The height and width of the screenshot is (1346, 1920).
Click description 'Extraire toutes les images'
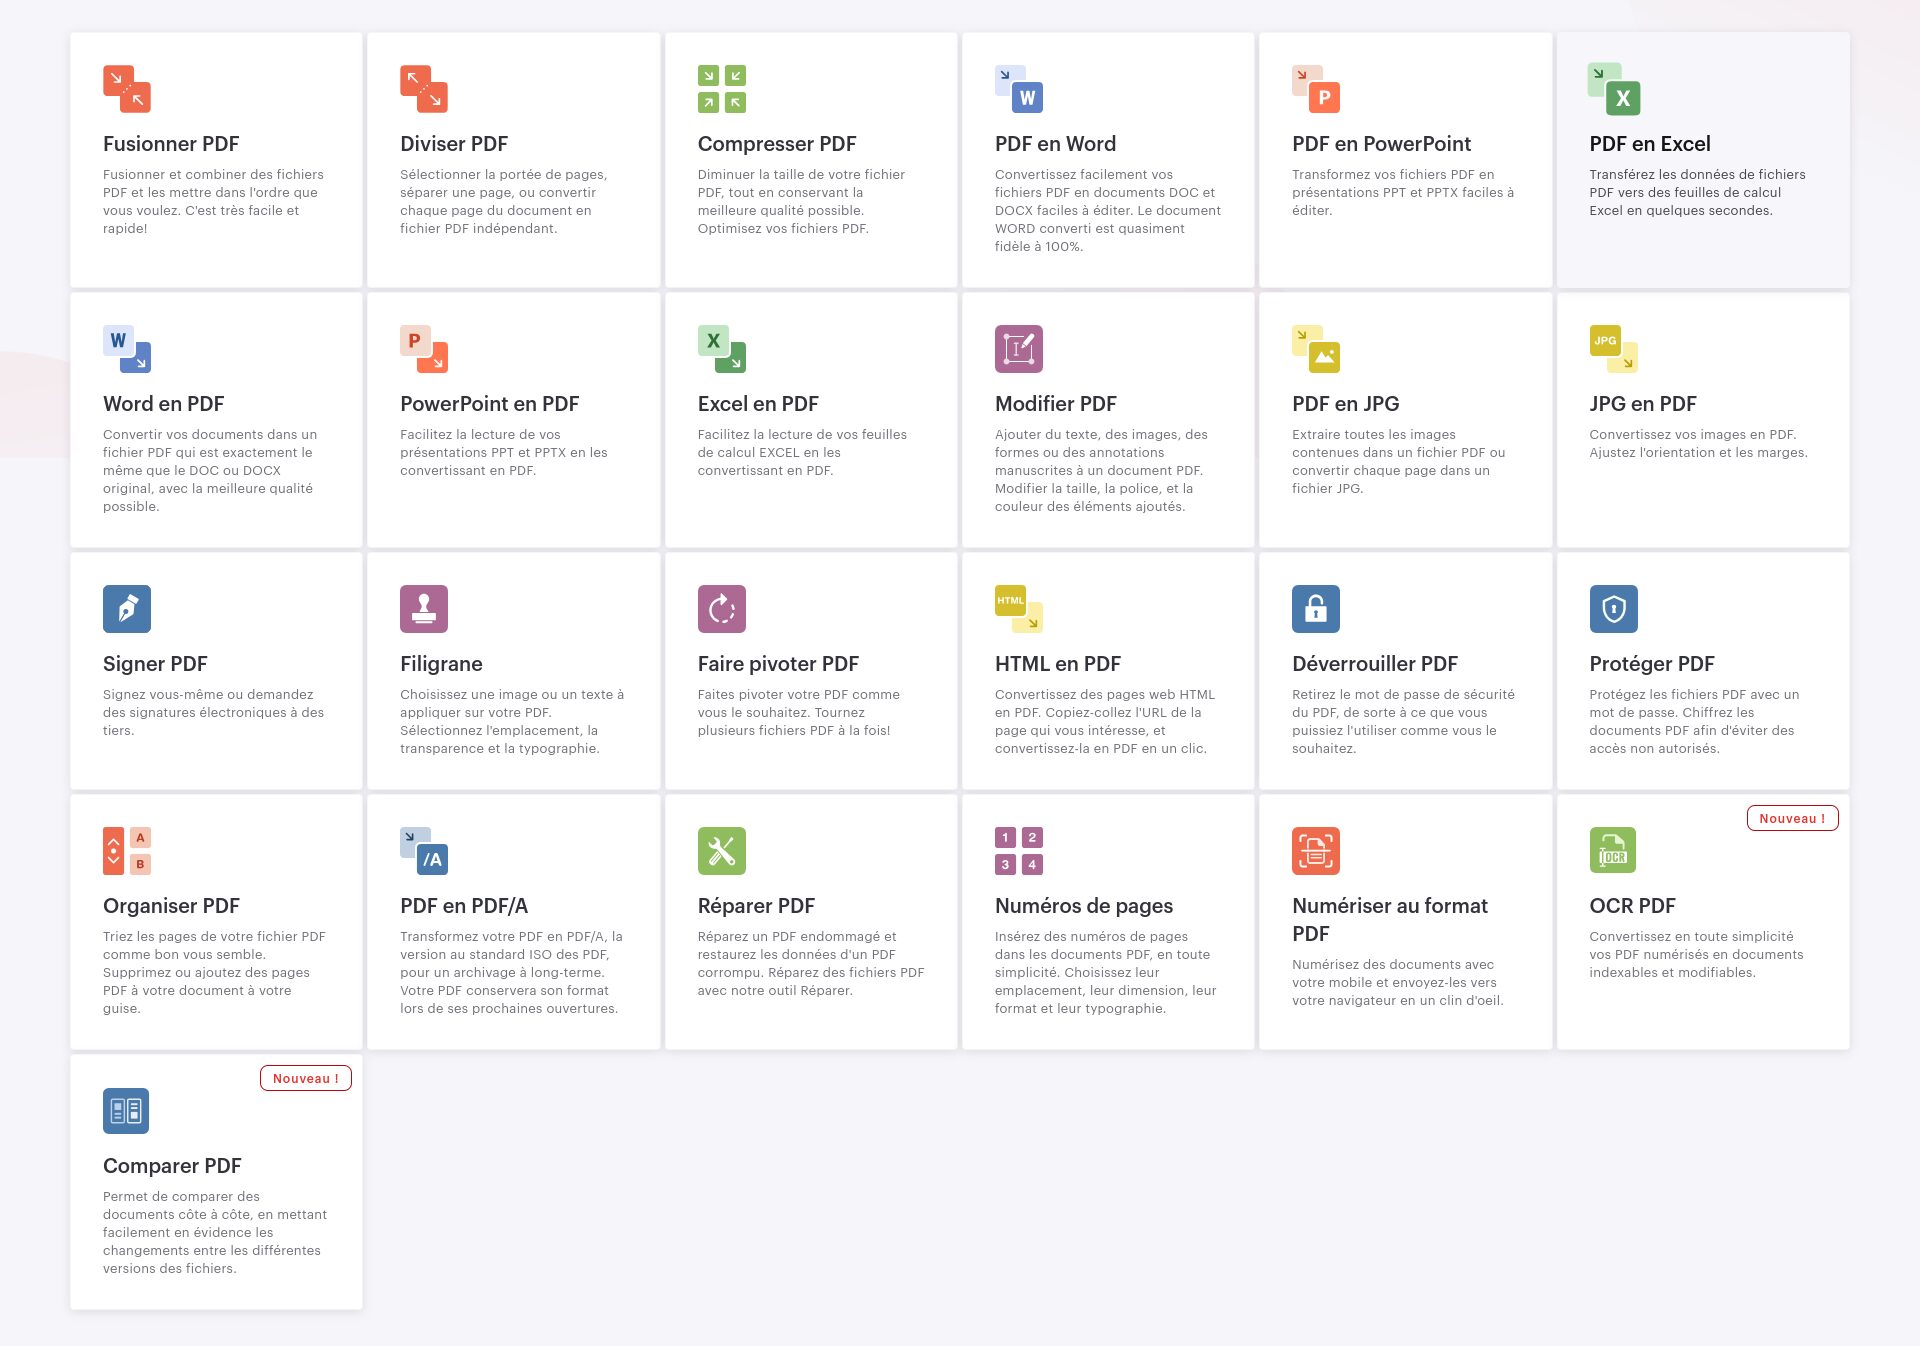point(1374,434)
